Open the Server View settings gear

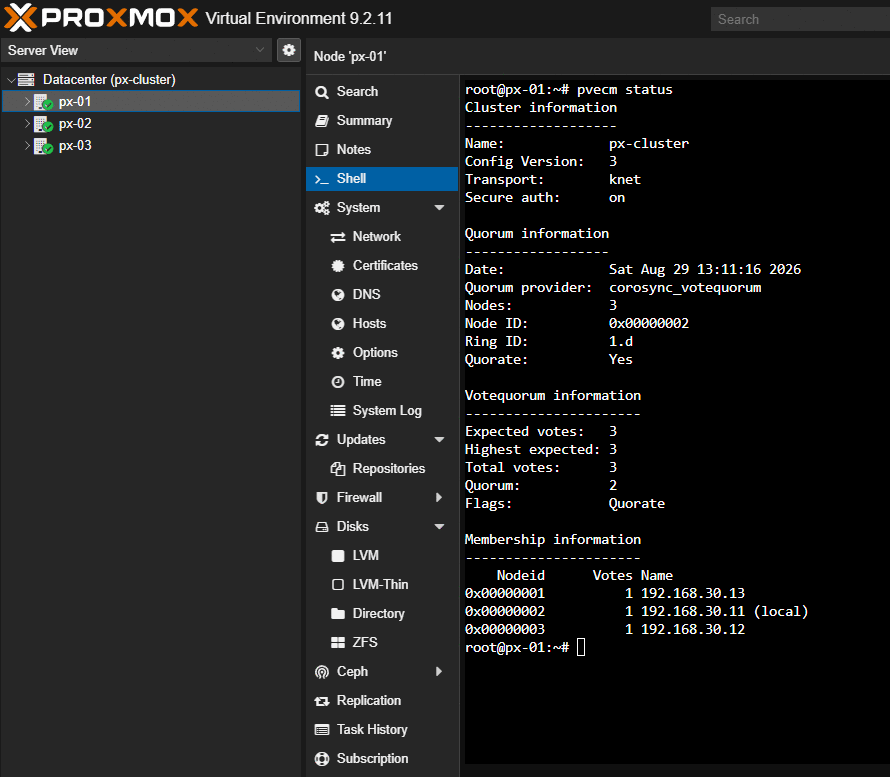point(289,50)
